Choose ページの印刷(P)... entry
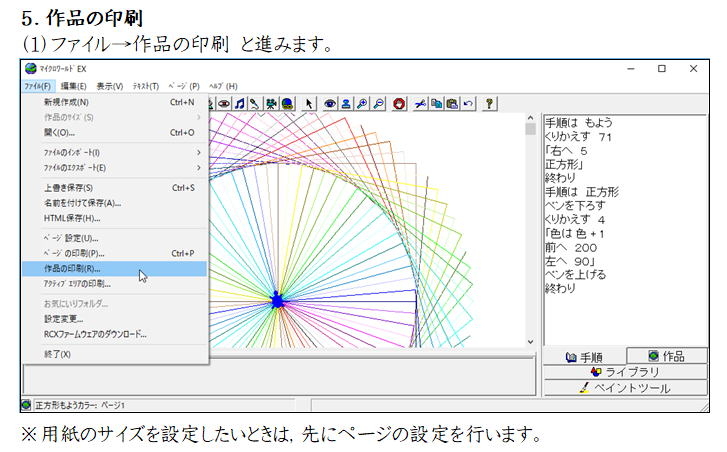 (115, 254)
